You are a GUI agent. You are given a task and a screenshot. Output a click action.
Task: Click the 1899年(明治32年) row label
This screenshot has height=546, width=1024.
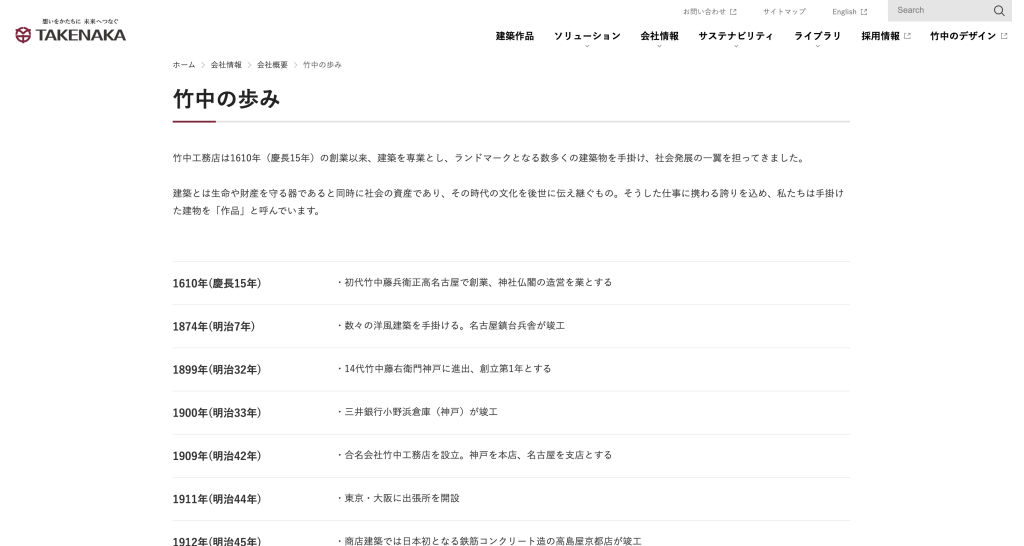pos(217,370)
